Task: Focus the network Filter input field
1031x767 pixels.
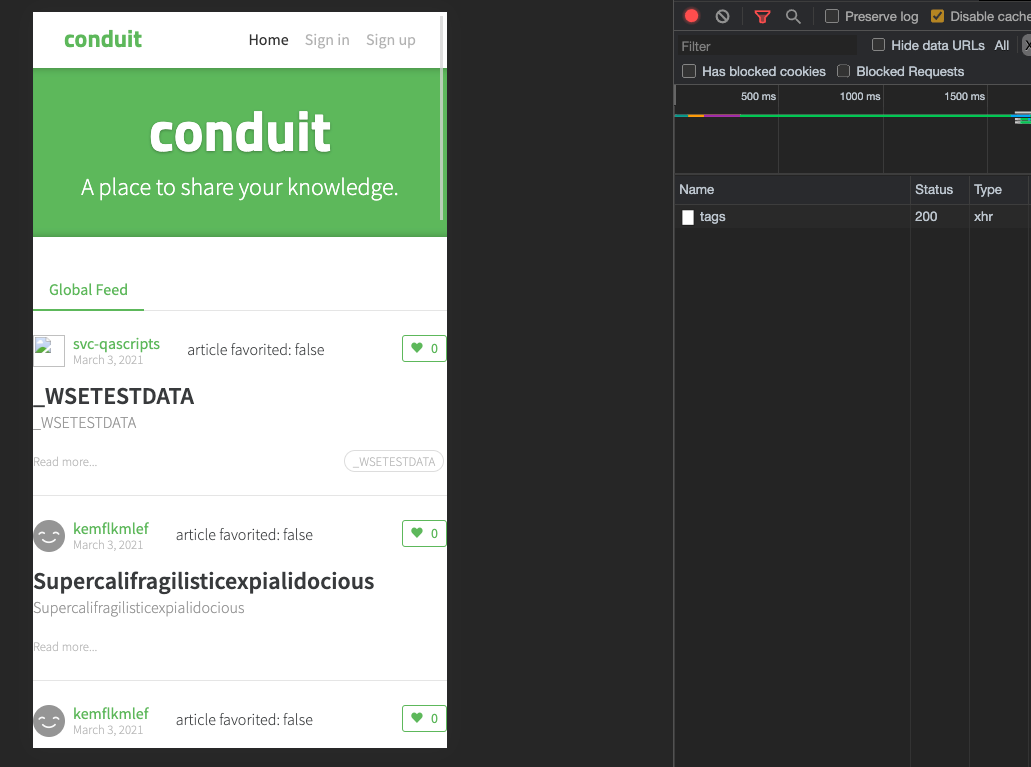Action: point(767,46)
